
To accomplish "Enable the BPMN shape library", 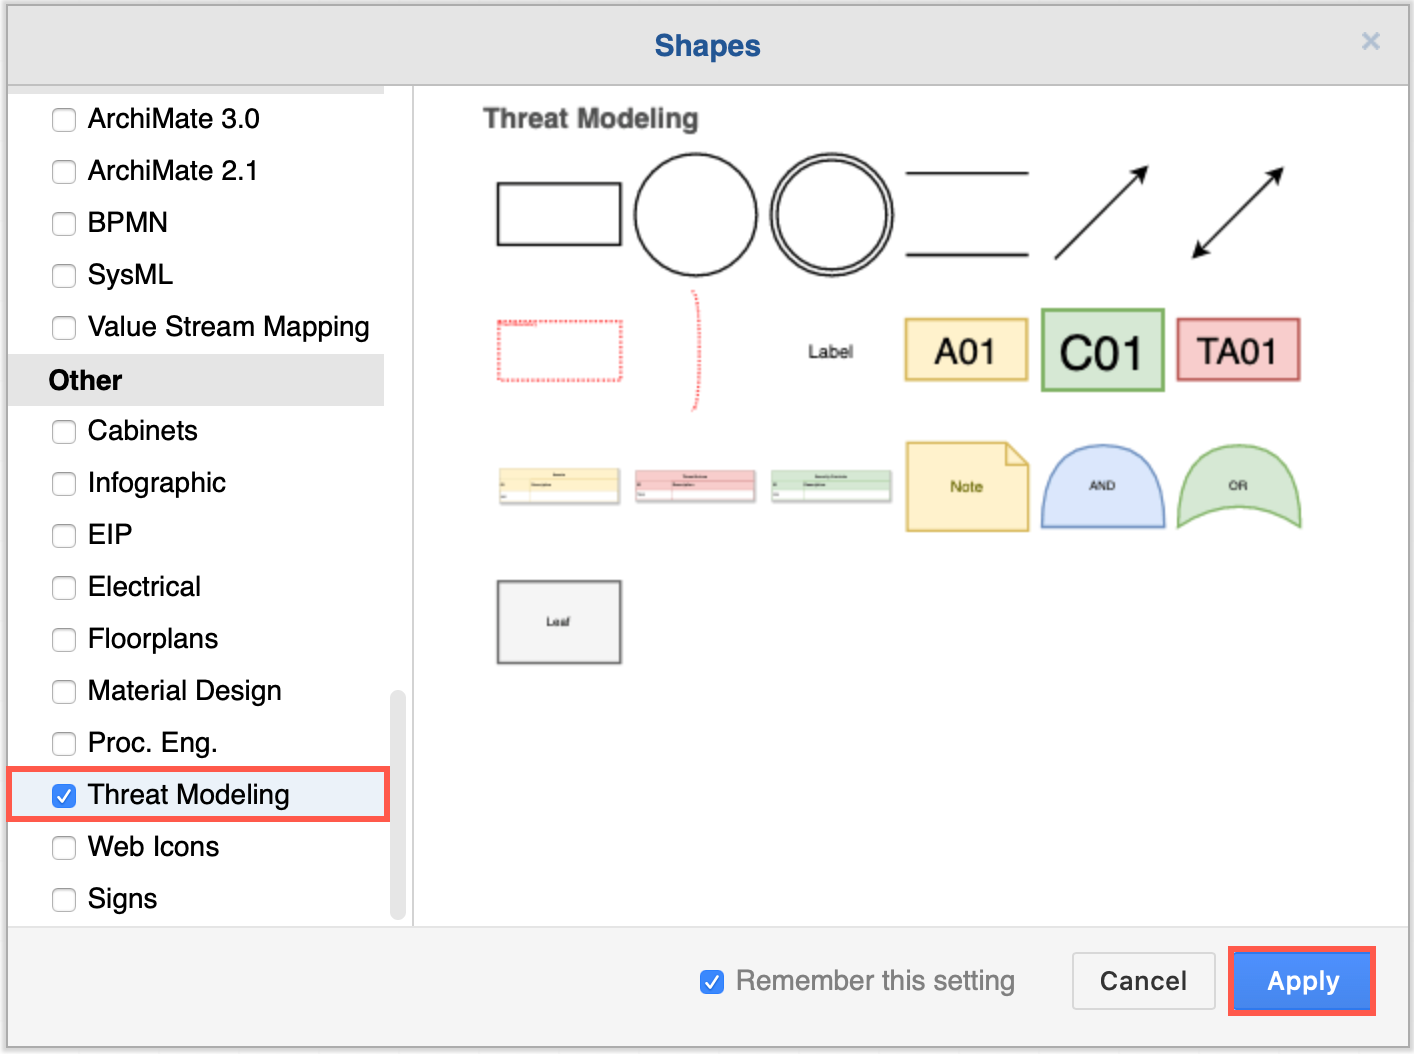I will click(64, 223).
